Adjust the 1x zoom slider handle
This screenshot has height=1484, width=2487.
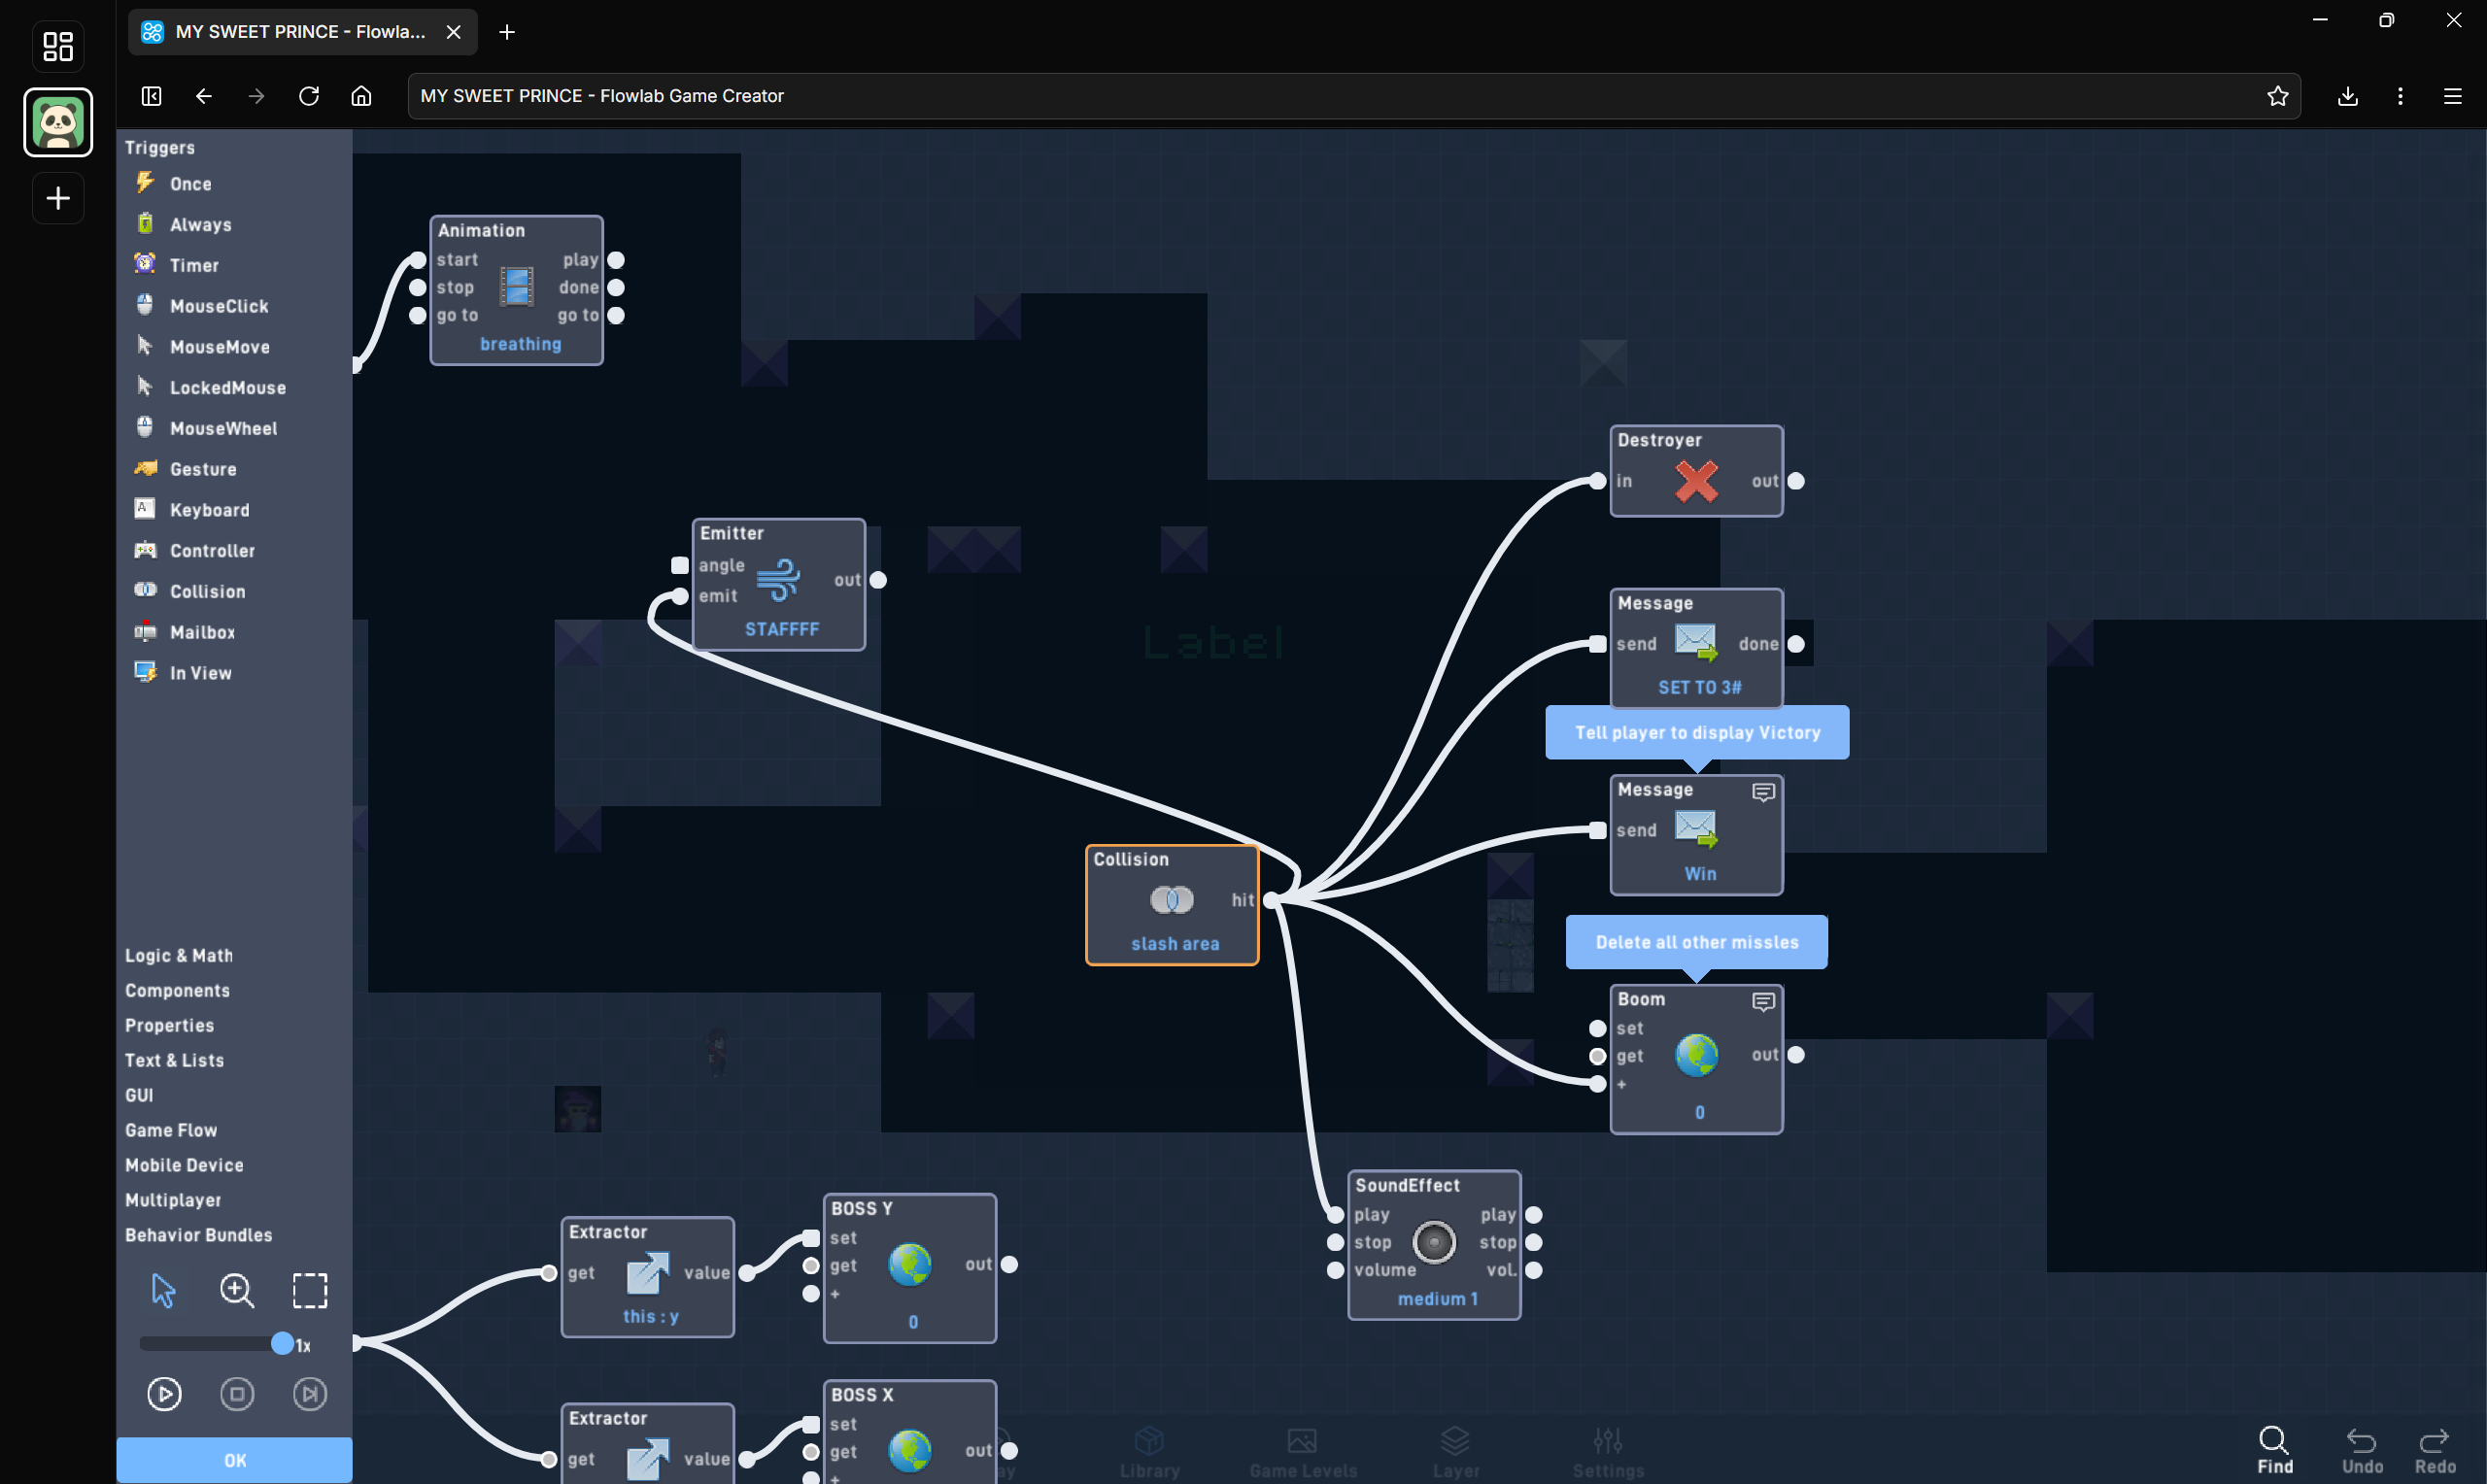point(283,1343)
